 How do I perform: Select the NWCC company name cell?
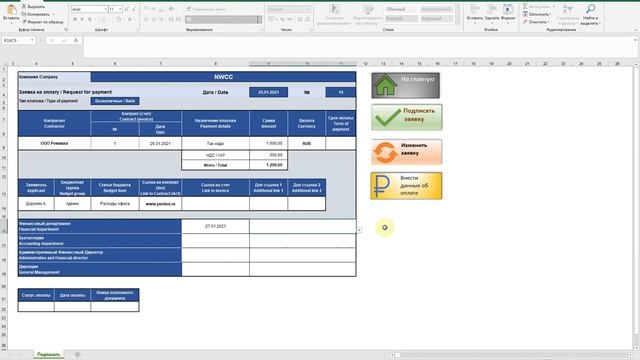(x=223, y=77)
